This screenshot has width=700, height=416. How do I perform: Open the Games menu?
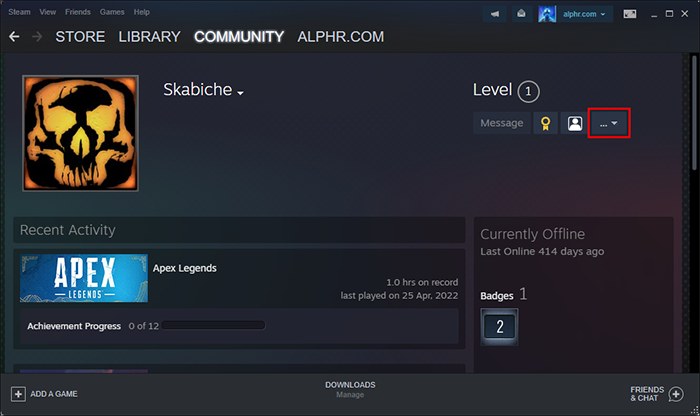112,12
